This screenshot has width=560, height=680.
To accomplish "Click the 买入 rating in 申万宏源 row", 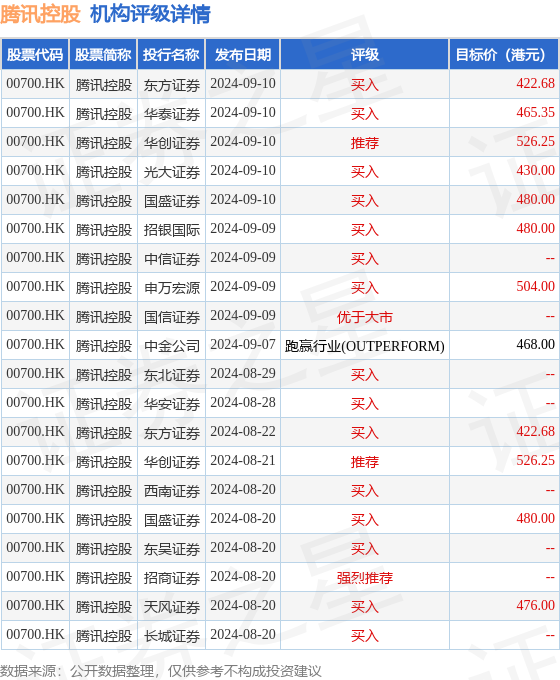I will (x=365, y=288).
